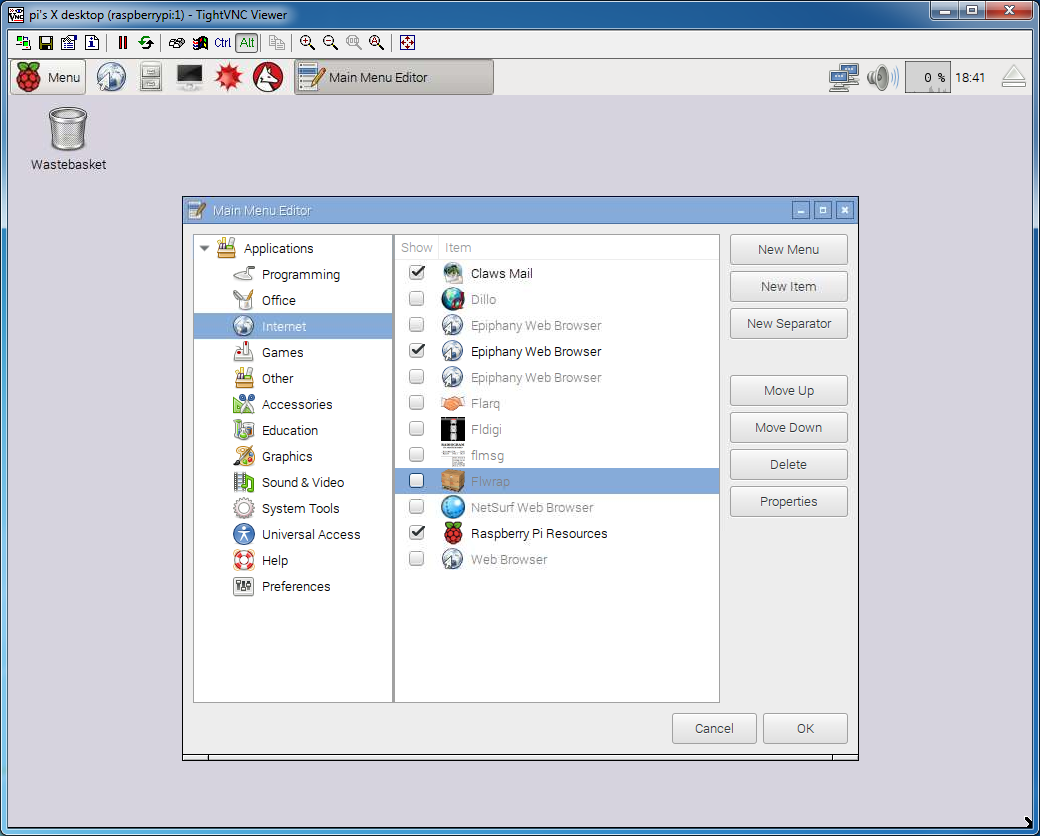Click the New Separator button
Screen dimensions: 1040x836
[789, 324]
